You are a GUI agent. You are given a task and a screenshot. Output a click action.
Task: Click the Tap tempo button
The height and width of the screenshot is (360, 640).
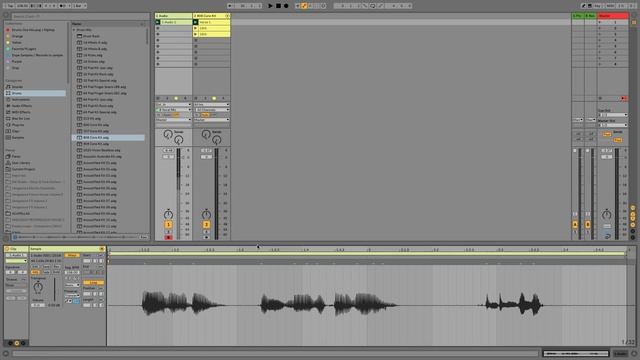10,6
